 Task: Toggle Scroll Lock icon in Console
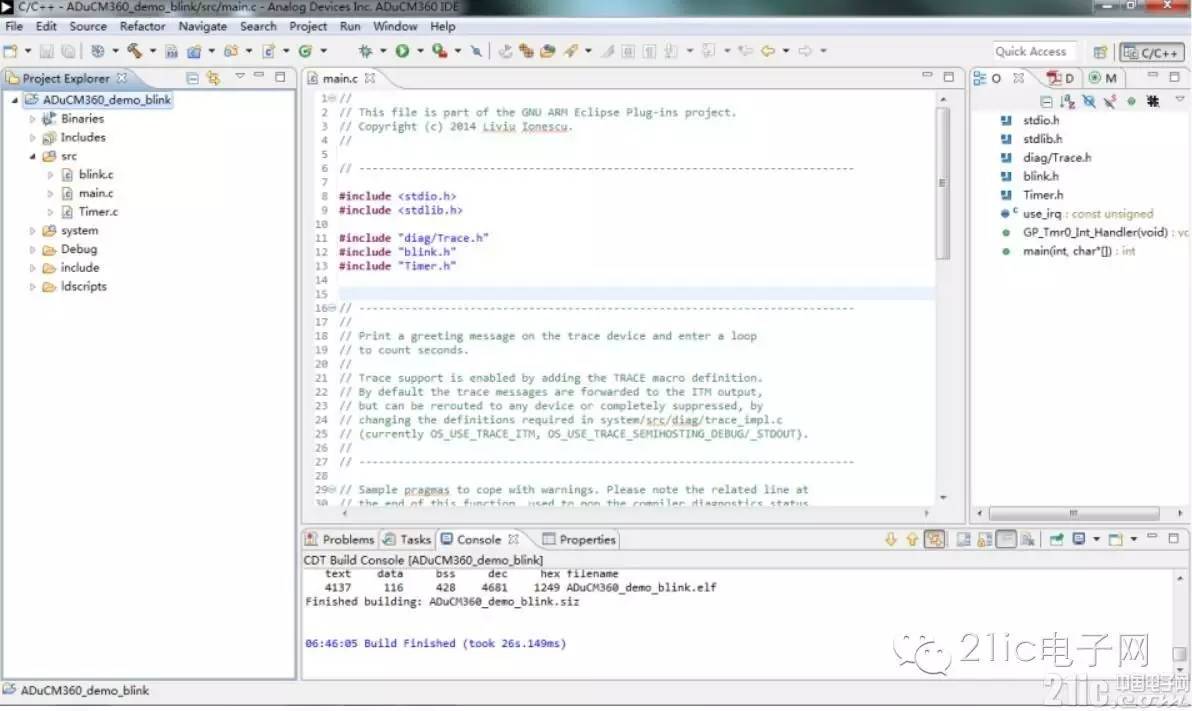pyautogui.click(x=984, y=539)
